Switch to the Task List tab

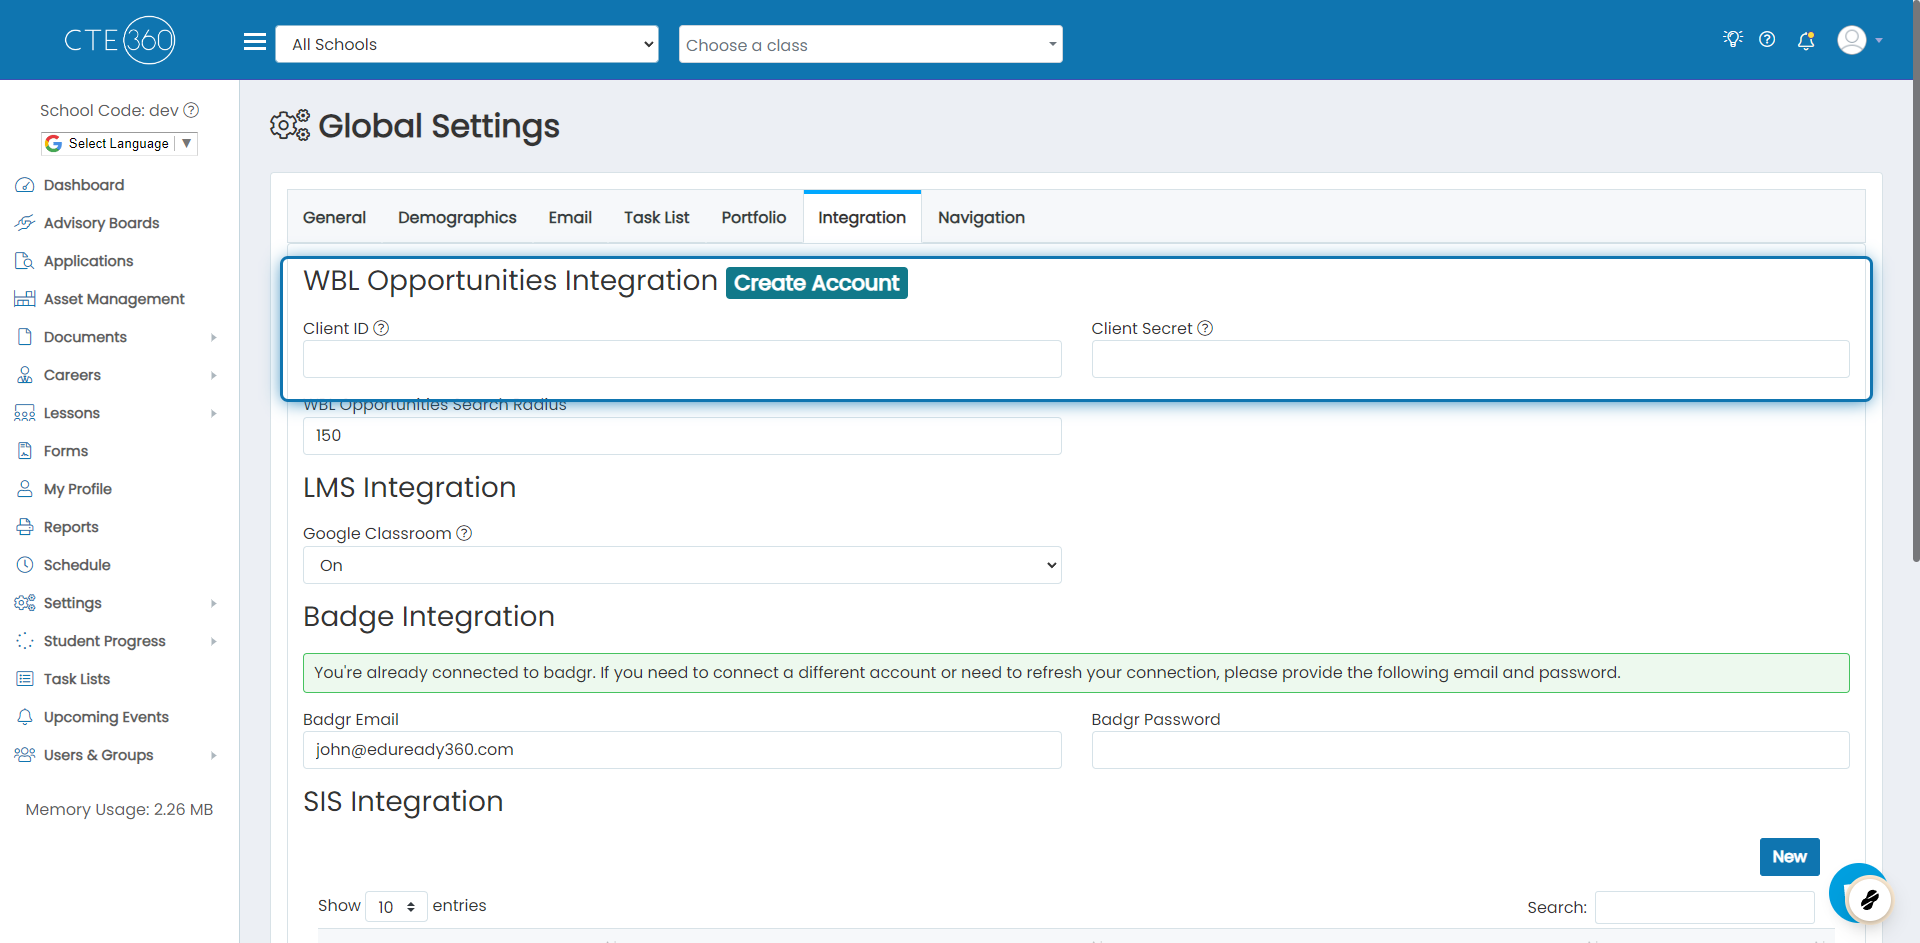[656, 217]
